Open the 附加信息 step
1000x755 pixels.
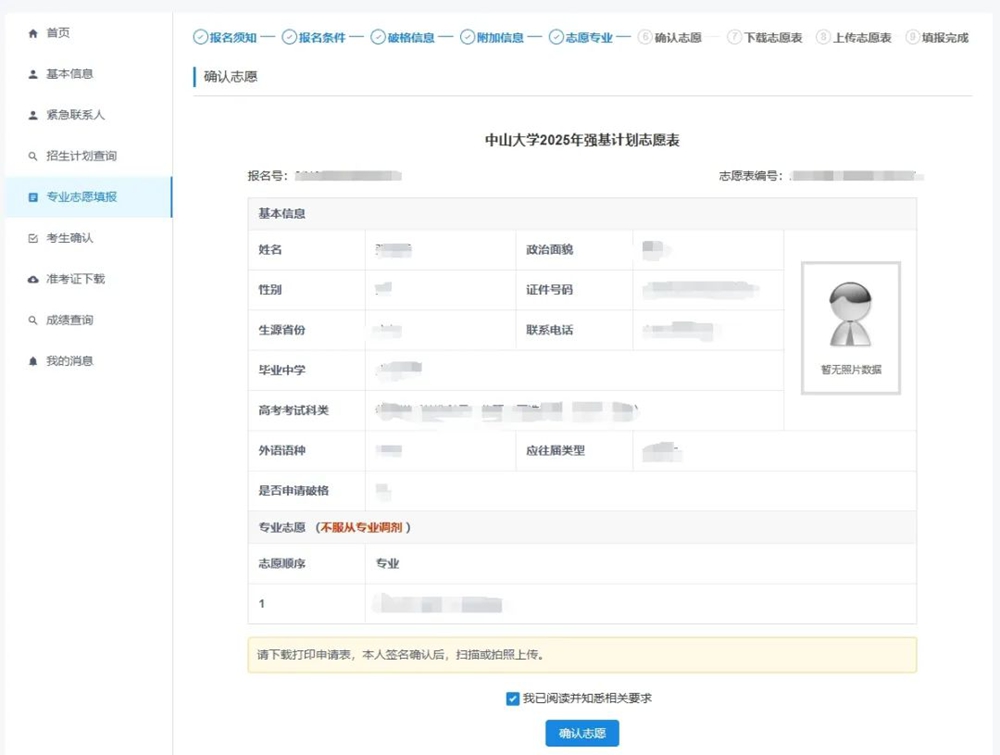(x=492, y=38)
